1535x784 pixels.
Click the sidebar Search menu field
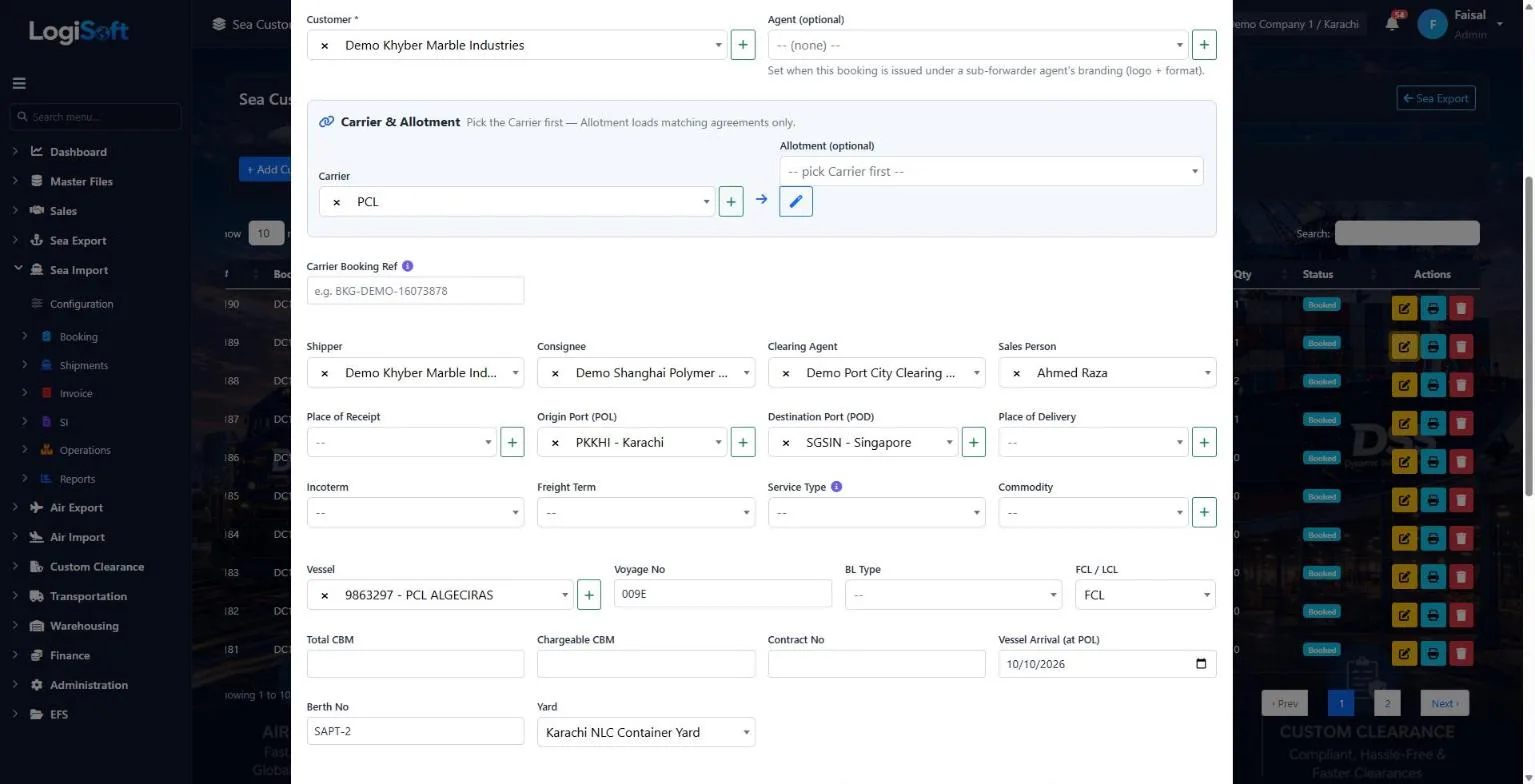point(95,117)
